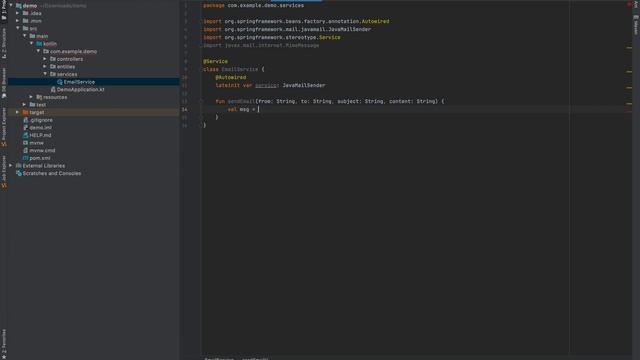Click the External Libraries icon
640x360 pixels.
pos(18,166)
